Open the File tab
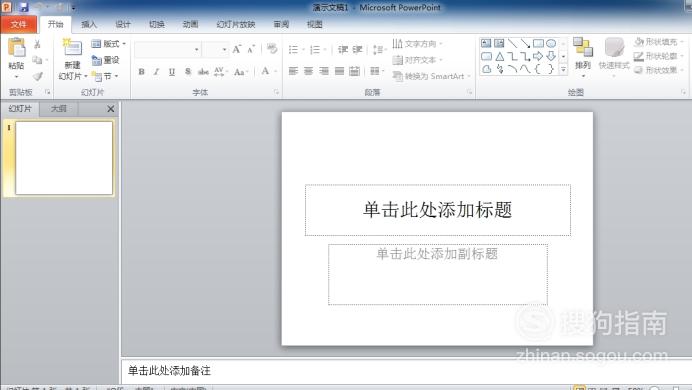692x390 pixels. (x=19, y=24)
